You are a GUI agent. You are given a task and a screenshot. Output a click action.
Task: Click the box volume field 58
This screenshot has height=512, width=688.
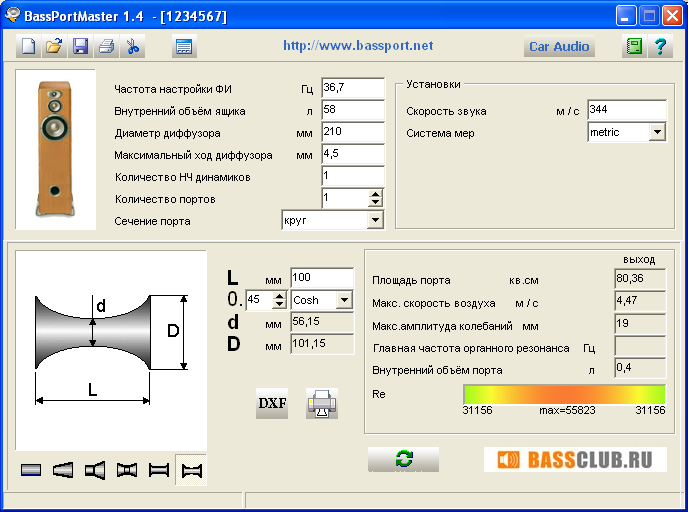(353, 110)
